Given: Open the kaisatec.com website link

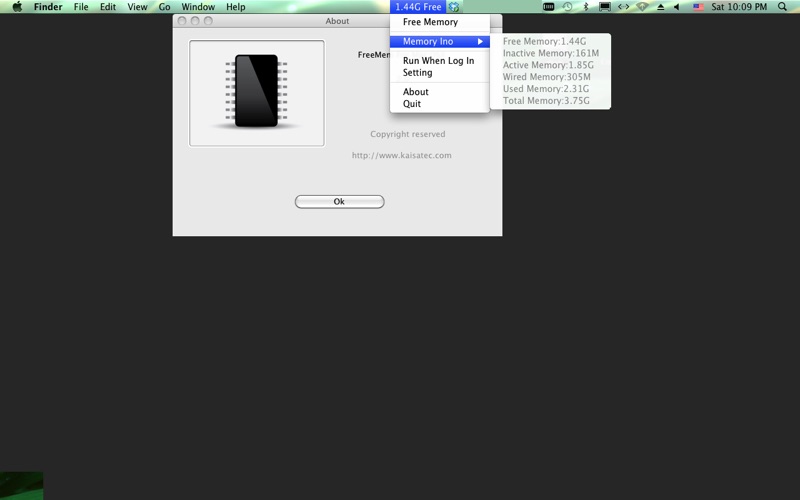Looking at the screenshot, I should [402, 155].
